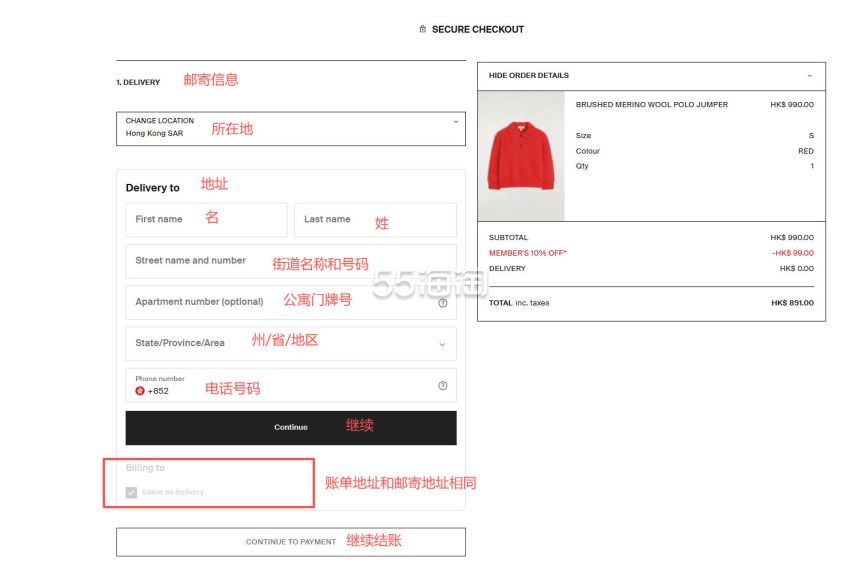This screenshot has height=569, width=860.
Task: Click into the Last name field
Action: [x=375, y=220]
